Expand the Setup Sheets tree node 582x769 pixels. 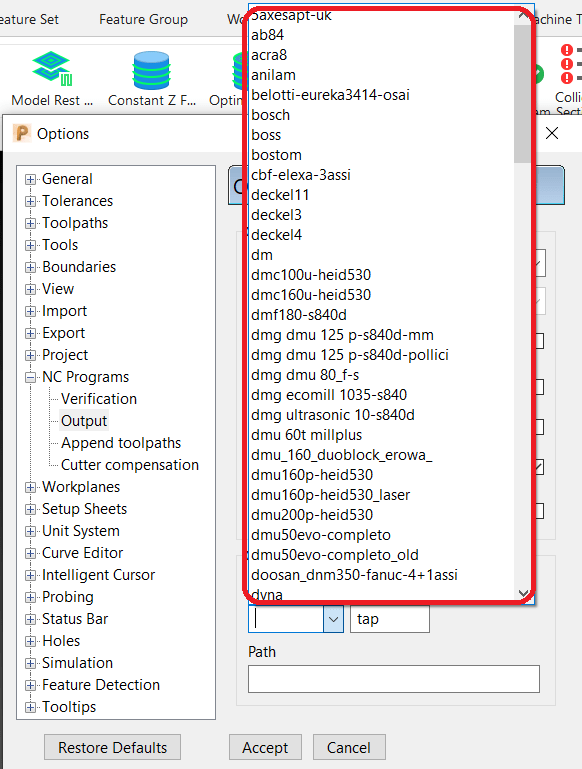point(30,509)
